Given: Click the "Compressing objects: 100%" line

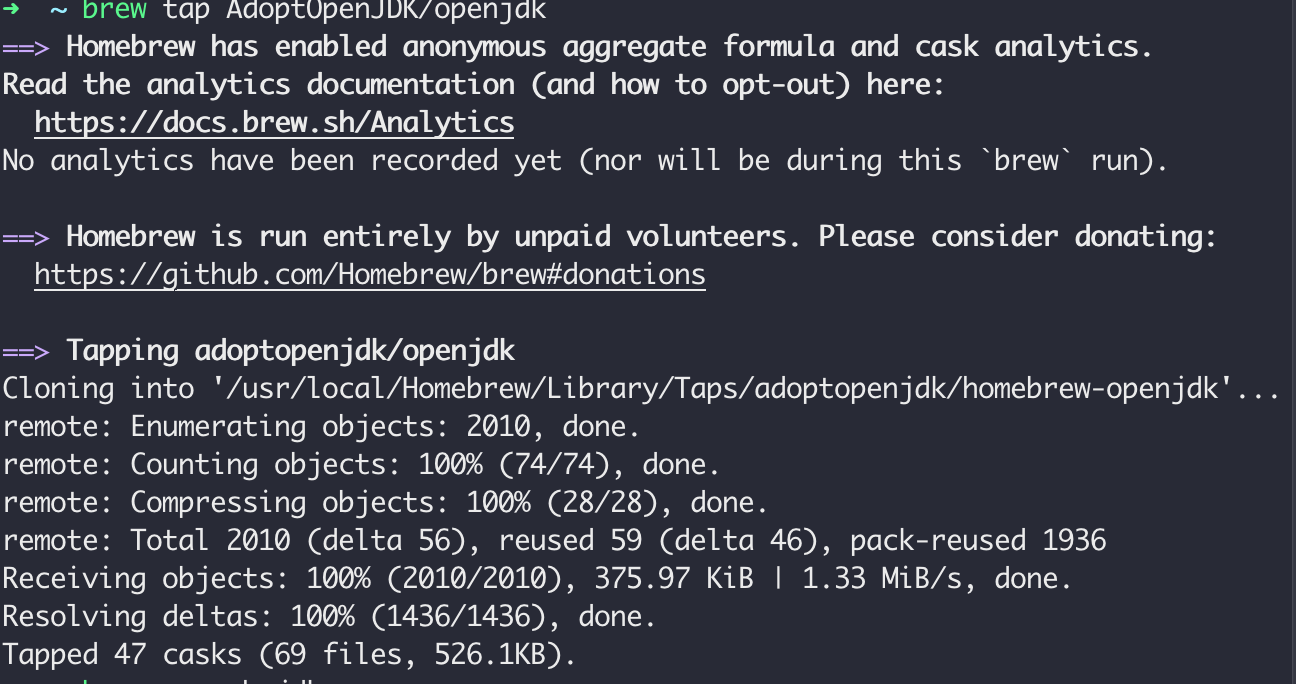Looking at the screenshot, I should click(x=385, y=503).
